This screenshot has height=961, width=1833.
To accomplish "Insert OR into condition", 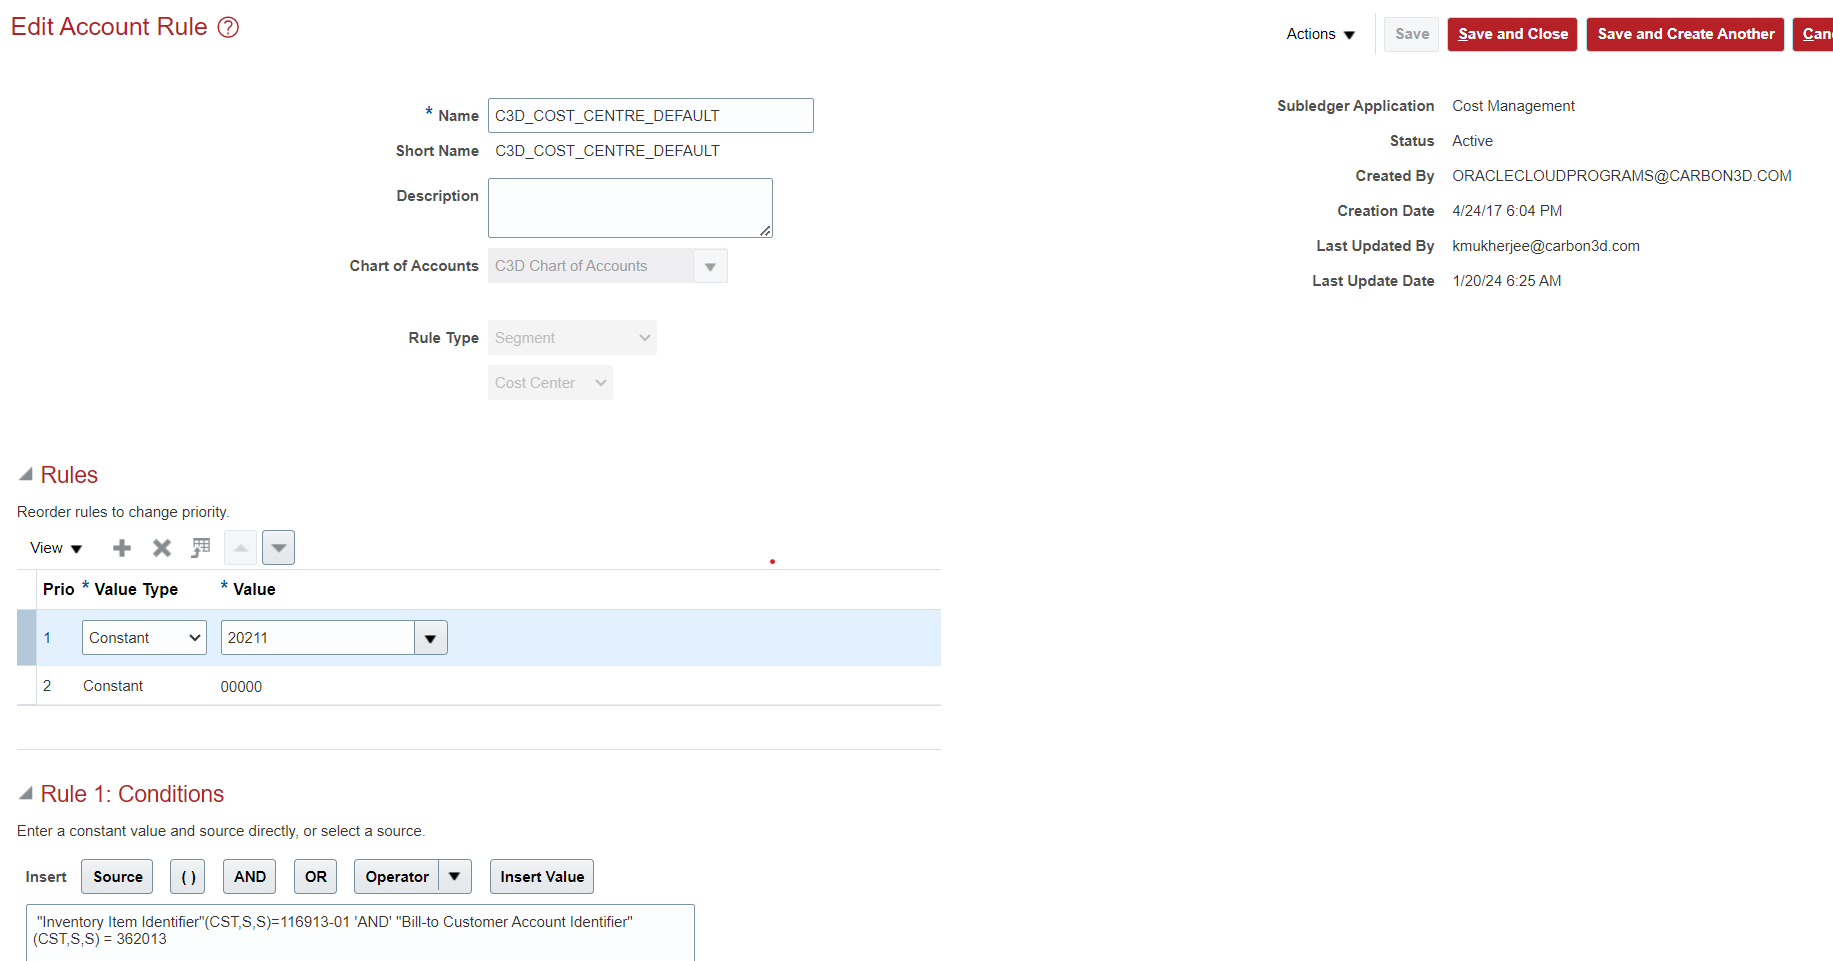I will point(316,877).
